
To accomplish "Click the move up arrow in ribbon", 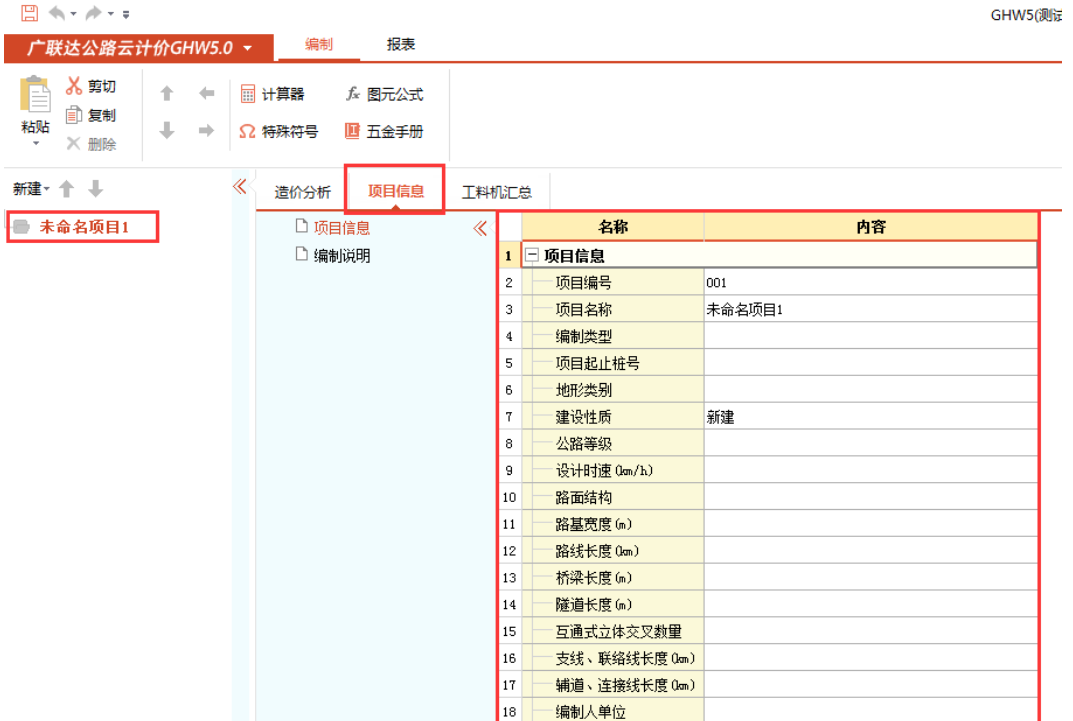I will click(x=167, y=94).
